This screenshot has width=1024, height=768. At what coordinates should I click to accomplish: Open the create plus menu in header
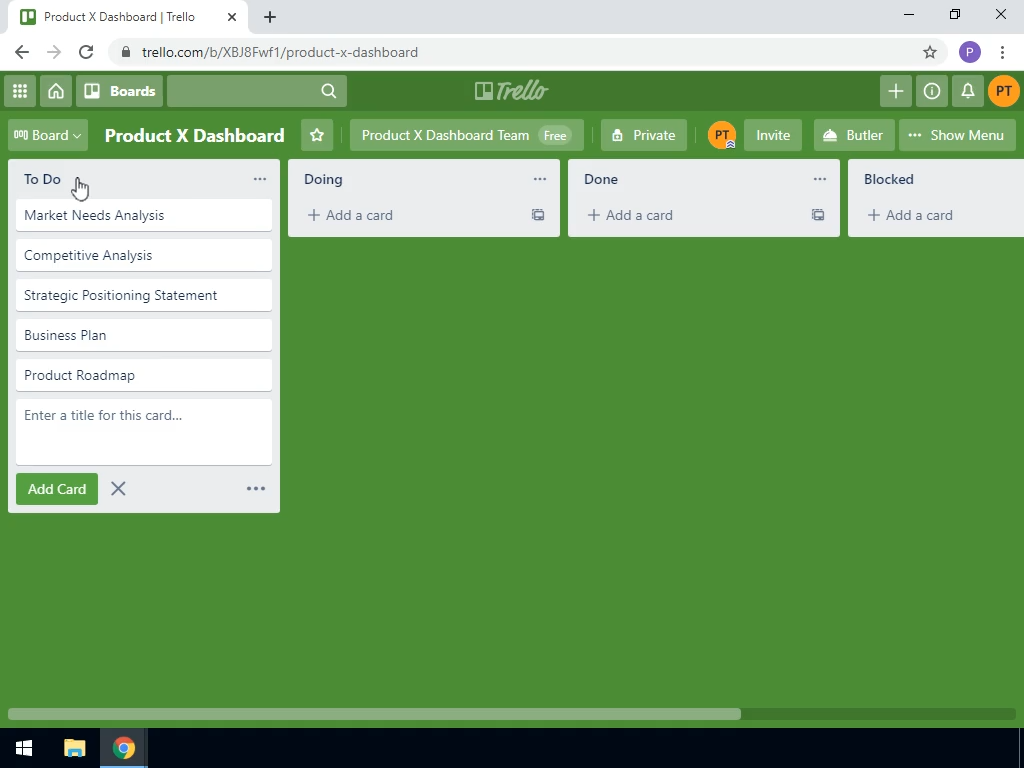coord(895,91)
